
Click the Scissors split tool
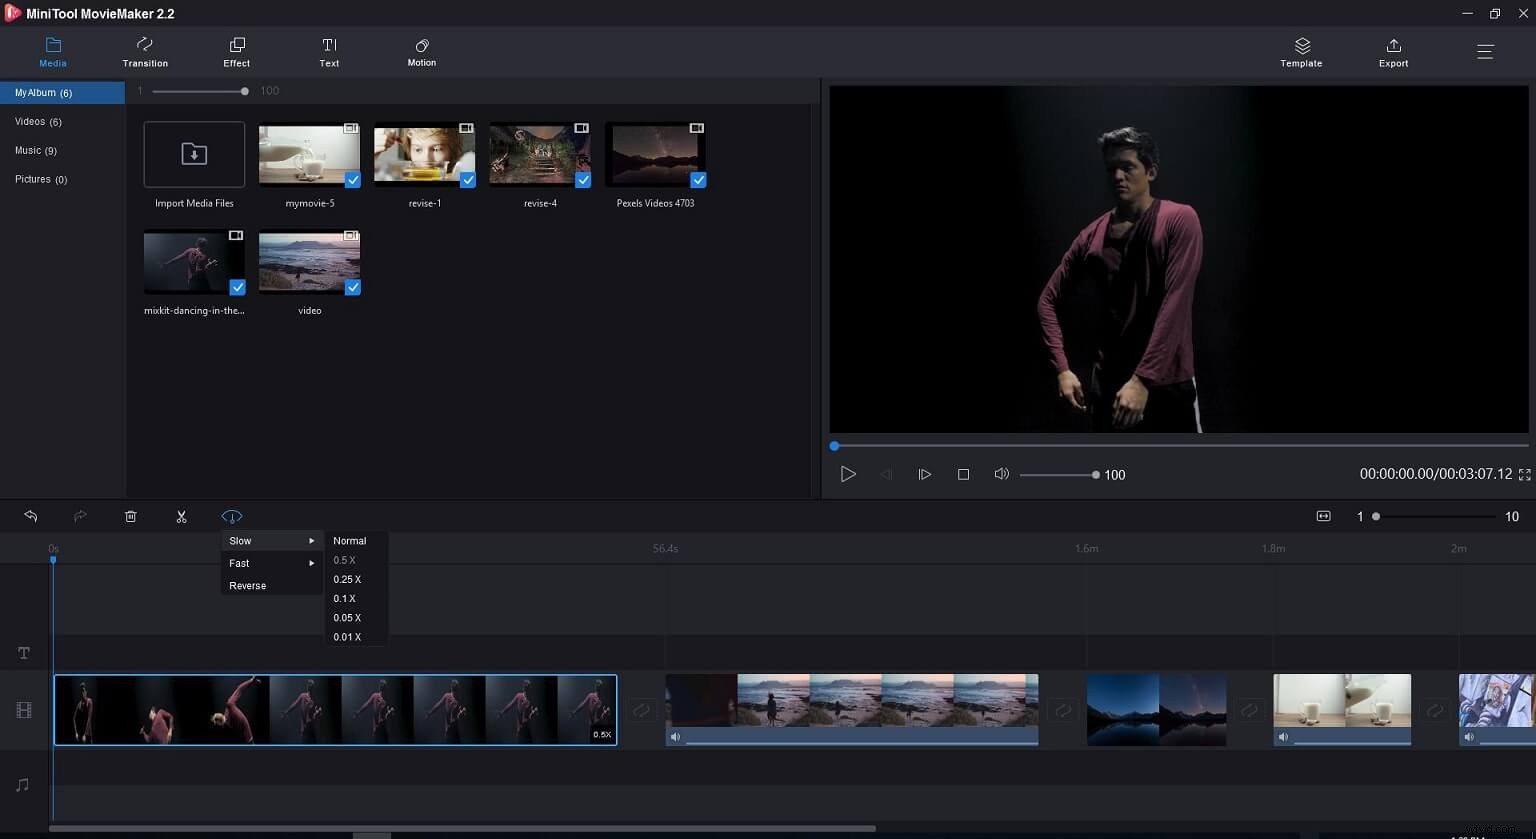tap(181, 516)
